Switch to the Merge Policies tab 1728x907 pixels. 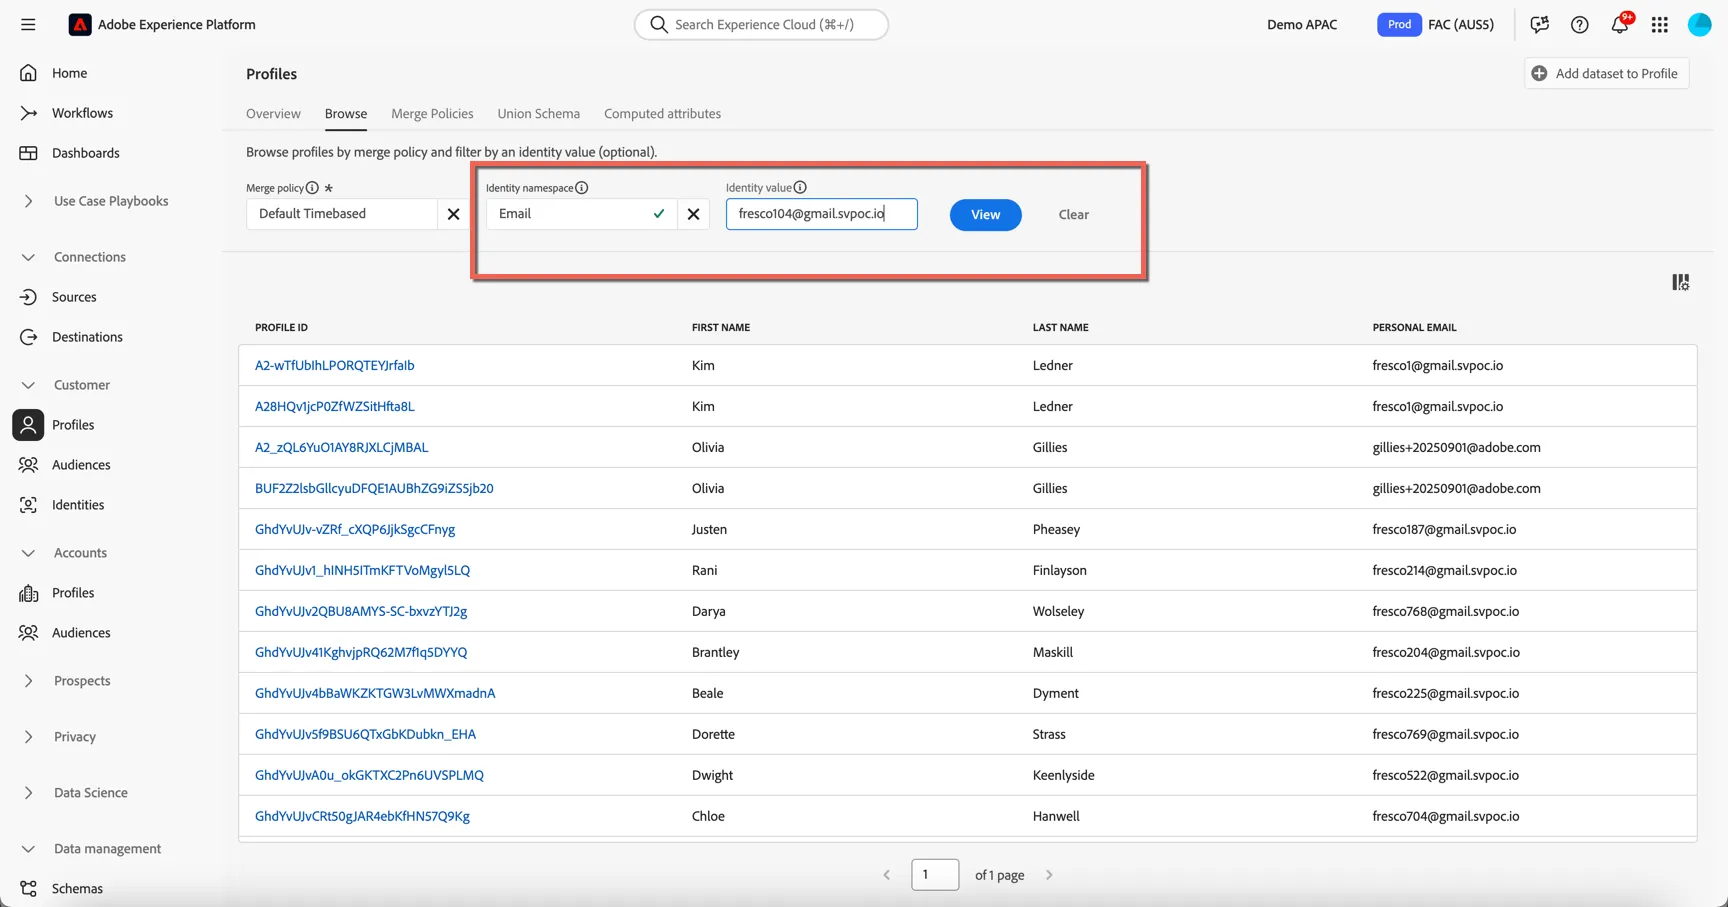[x=432, y=114]
